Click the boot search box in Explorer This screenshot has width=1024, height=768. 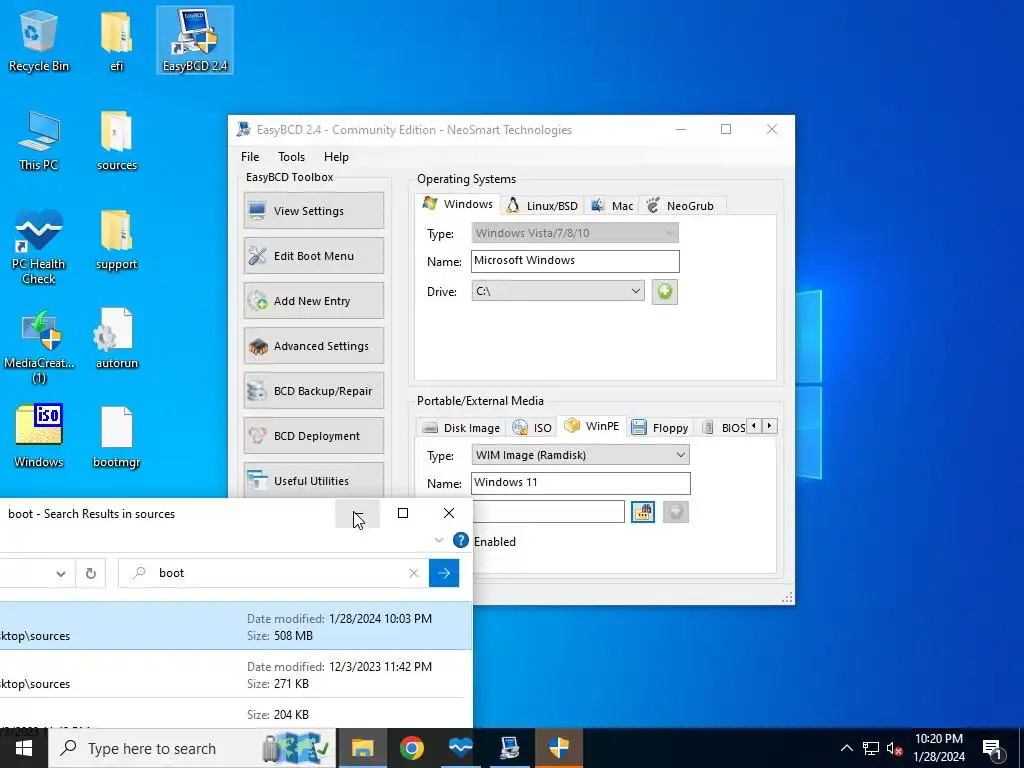[x=274, y=573]
